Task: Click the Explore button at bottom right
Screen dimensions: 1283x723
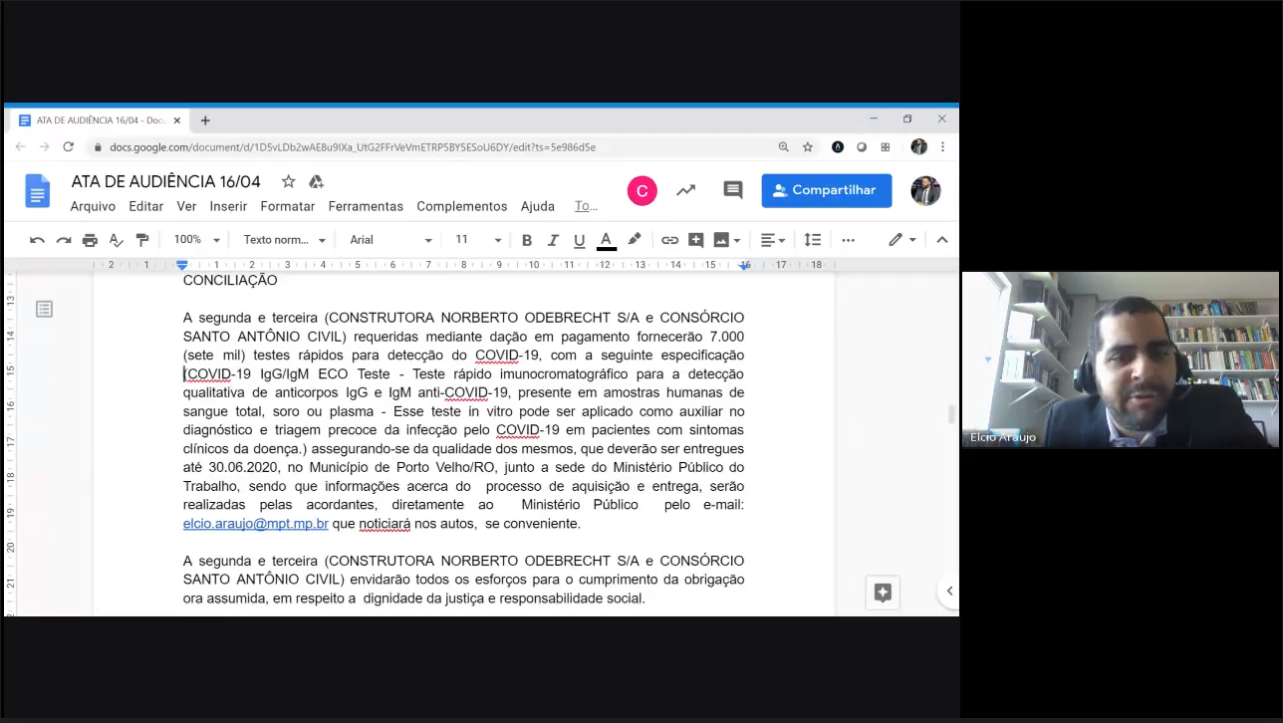Action: pos(882,592)
